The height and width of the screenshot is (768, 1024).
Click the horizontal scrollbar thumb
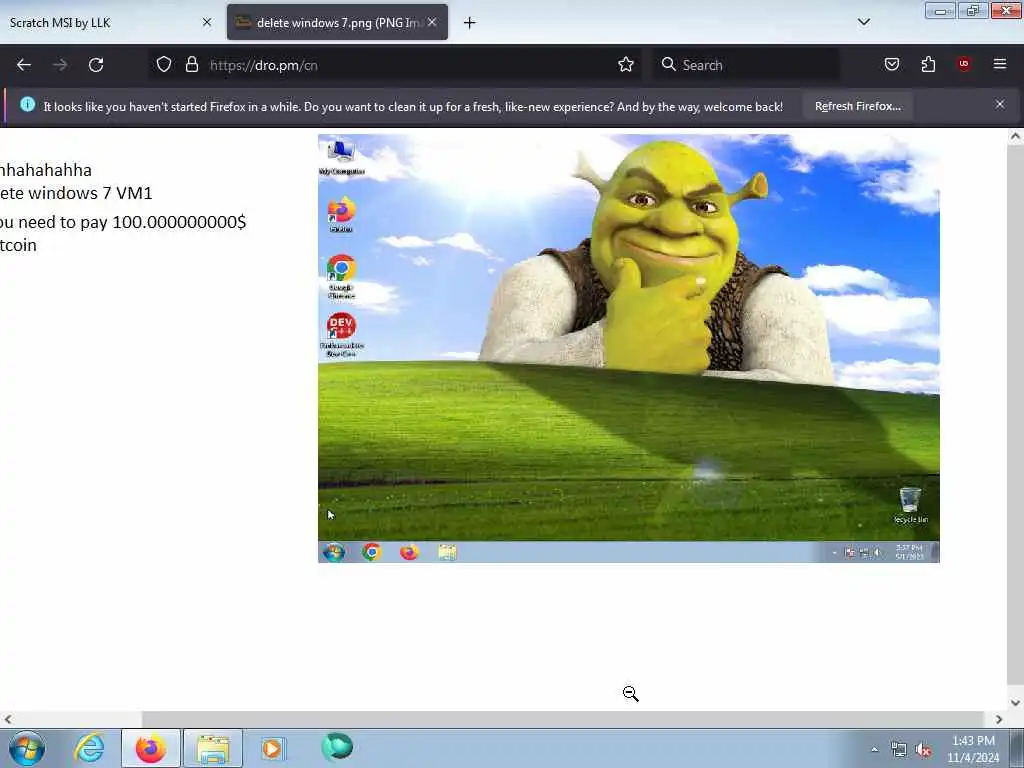coord(563,719)
